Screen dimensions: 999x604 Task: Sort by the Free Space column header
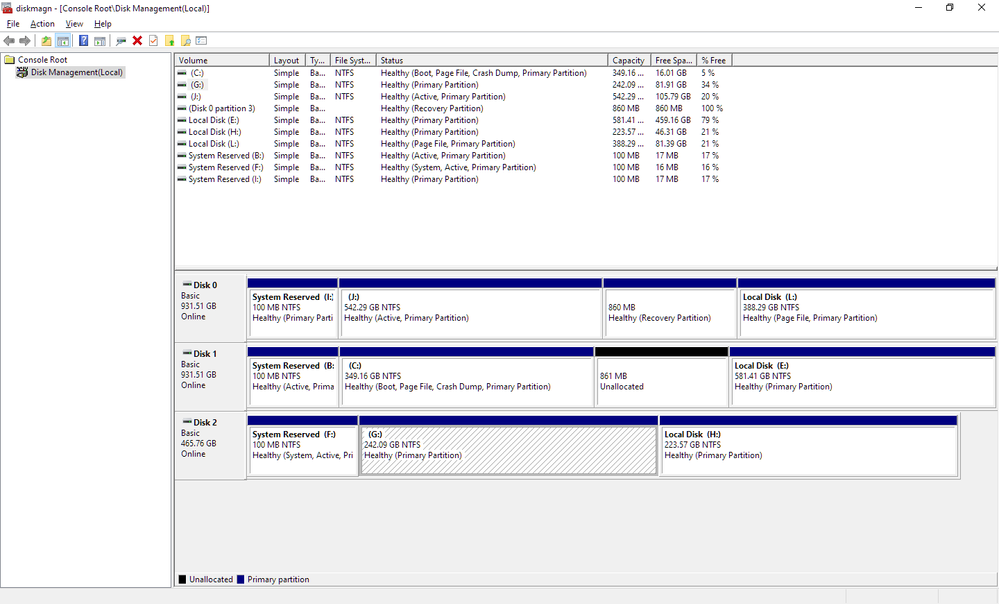click(x=674, y=61)
